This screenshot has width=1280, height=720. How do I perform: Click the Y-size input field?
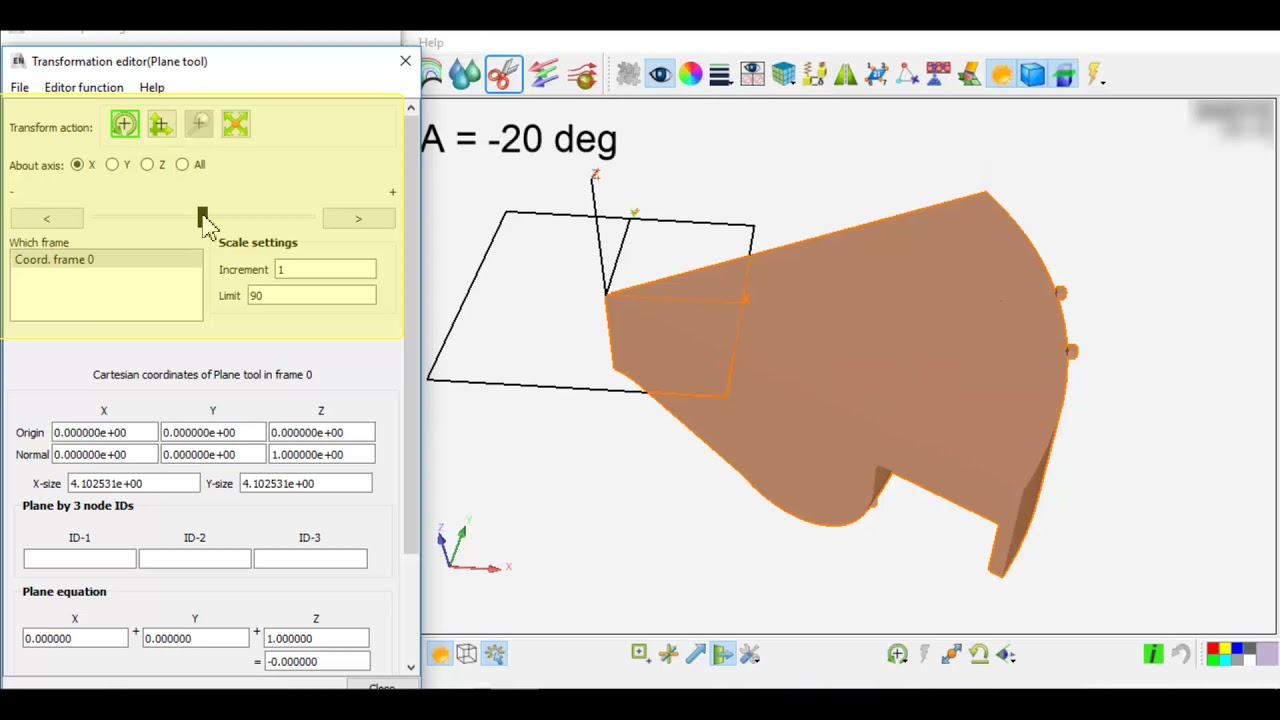pyautogui.click(x=305, y=484)
